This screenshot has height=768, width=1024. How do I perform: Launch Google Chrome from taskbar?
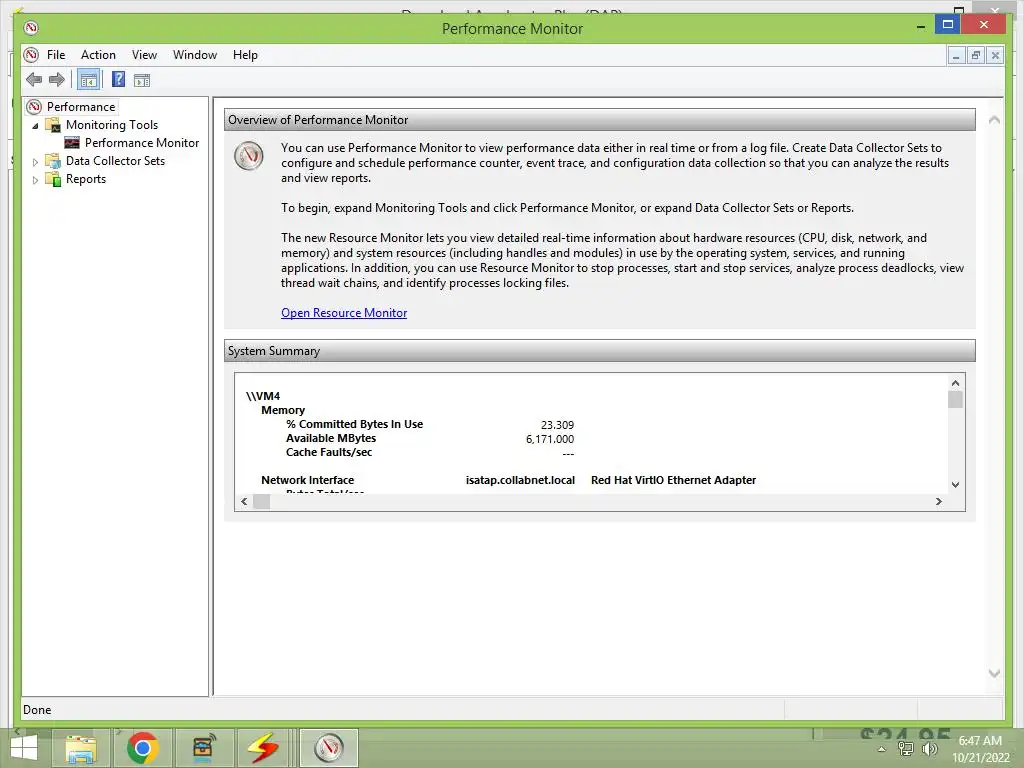click(142, 748)
